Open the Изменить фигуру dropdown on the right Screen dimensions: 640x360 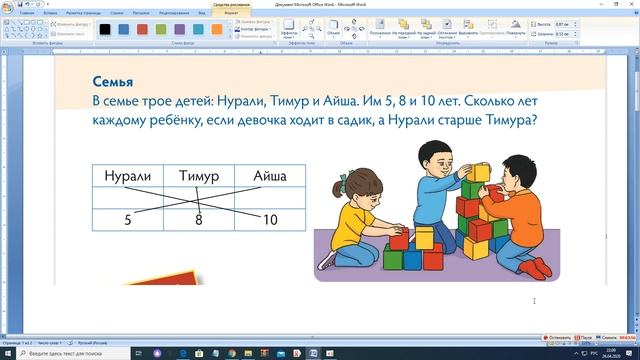pyautogui.click(x=254, y=36)
